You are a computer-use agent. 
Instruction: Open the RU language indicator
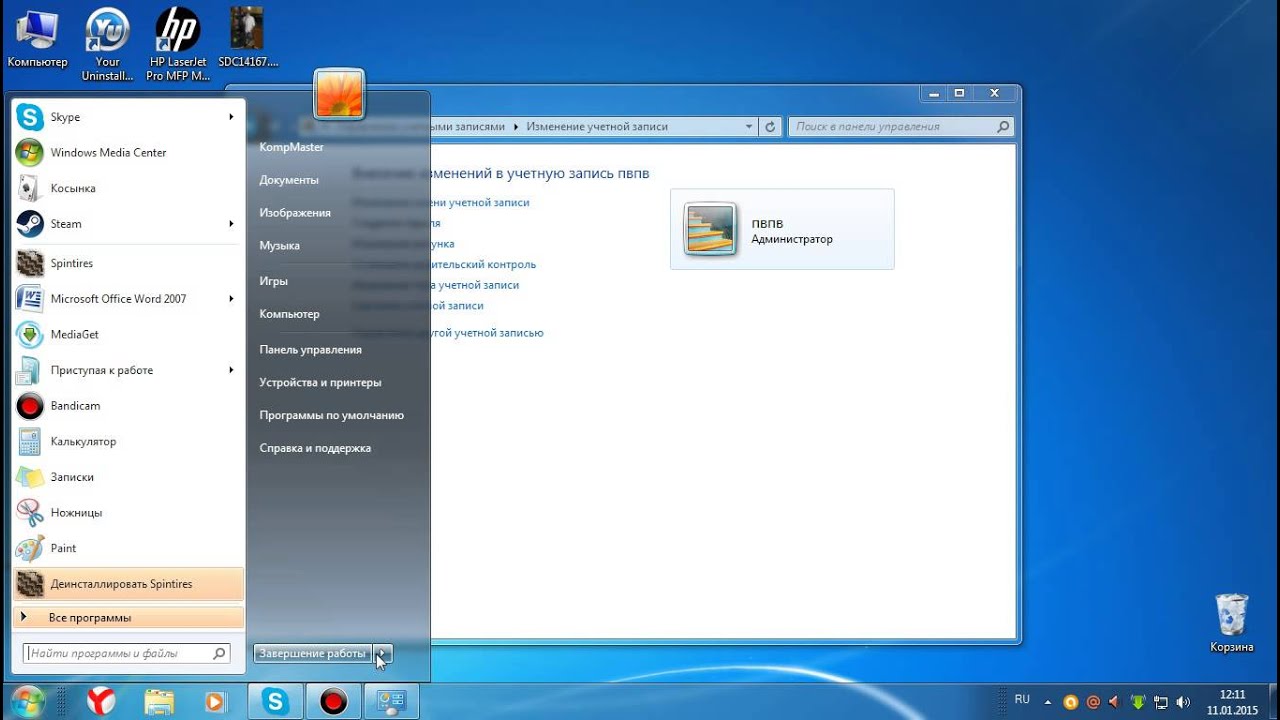(1022, 700)
